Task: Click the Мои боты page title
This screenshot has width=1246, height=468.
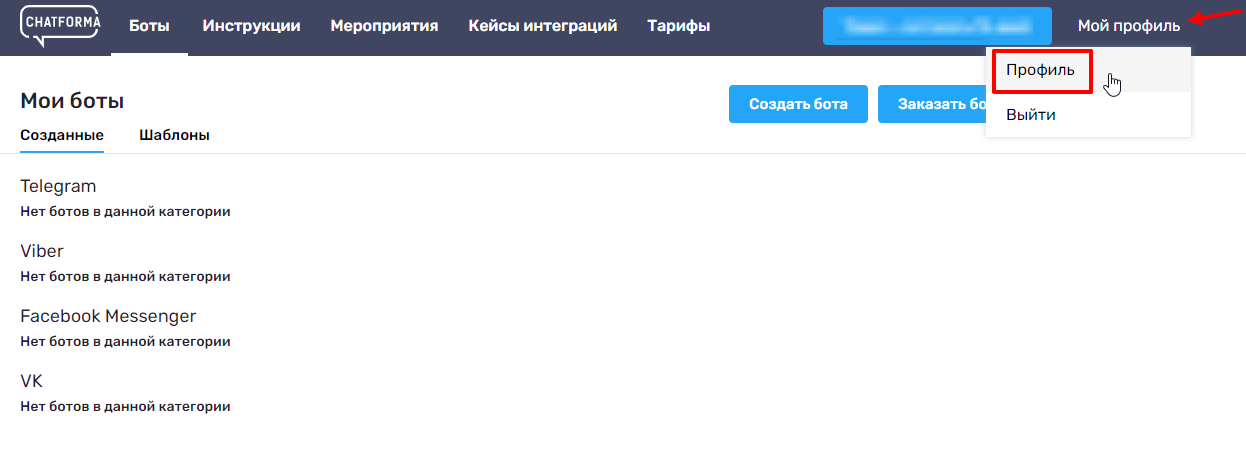Action: pos(72,101)
